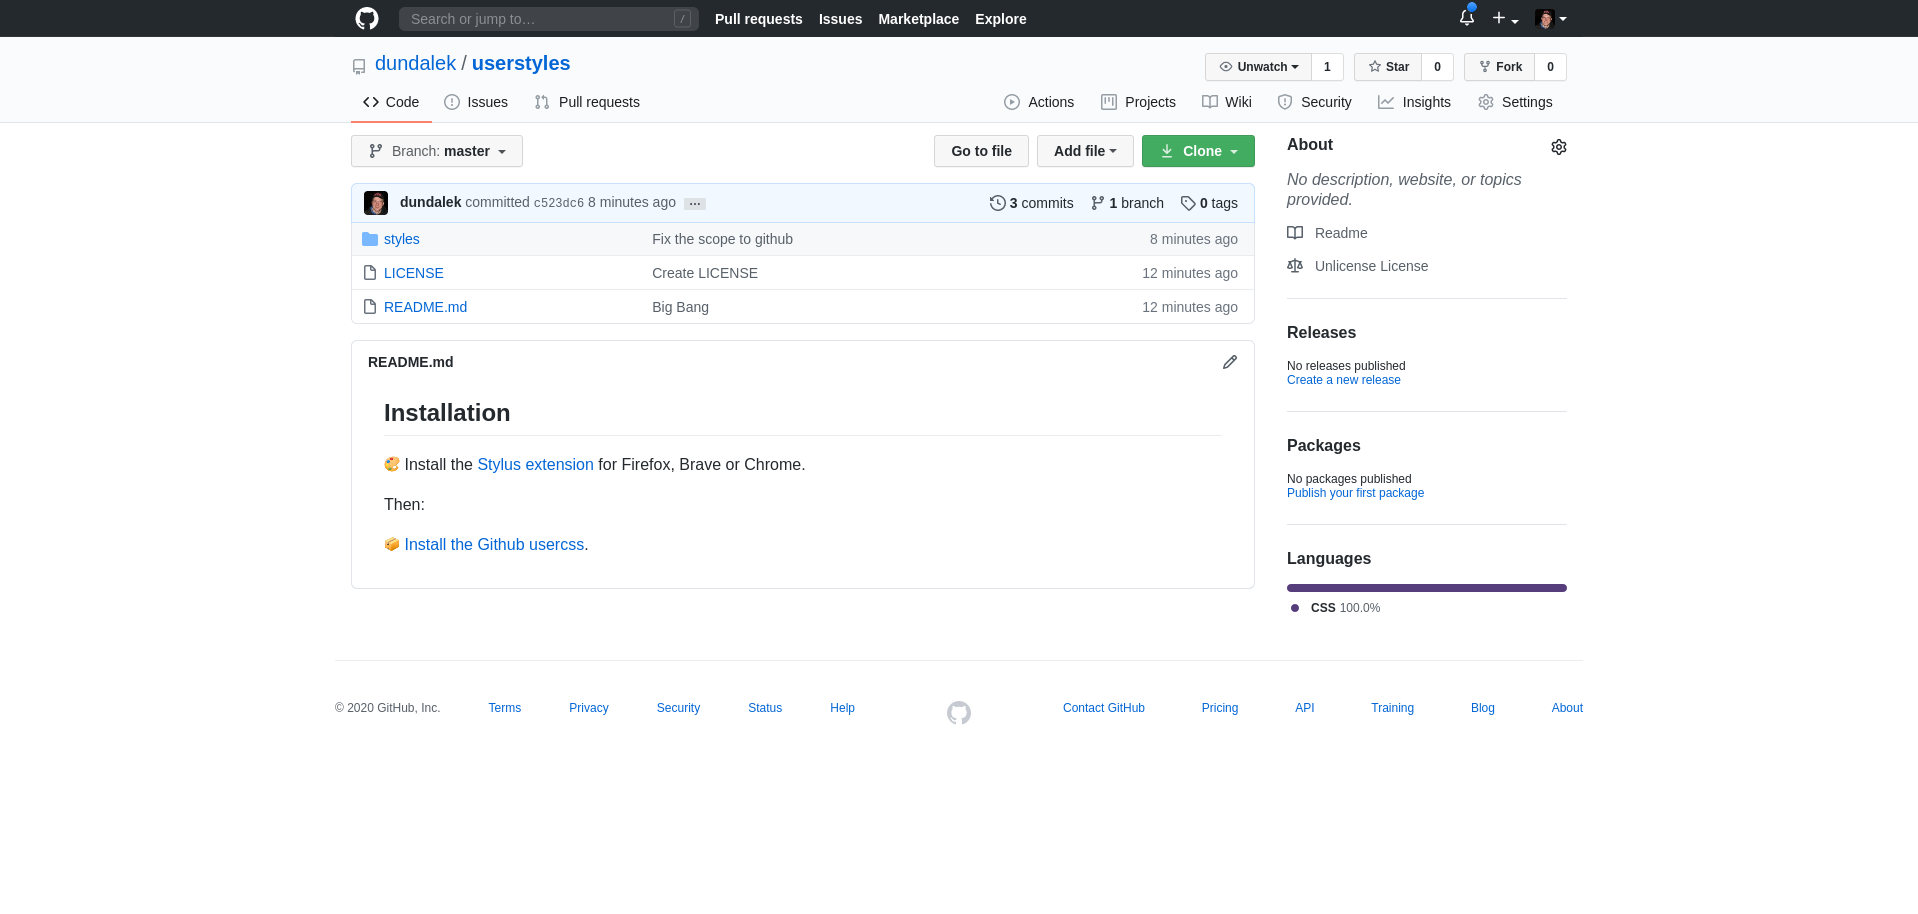The height and width of the screenshot is (914, 1918).
Task: Click dundalek avatar in commit bar
Action: coord(376,203)
